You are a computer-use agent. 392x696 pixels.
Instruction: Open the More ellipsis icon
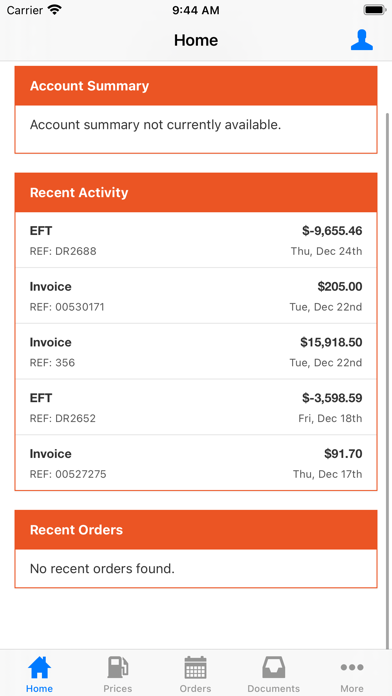(352, 667)
